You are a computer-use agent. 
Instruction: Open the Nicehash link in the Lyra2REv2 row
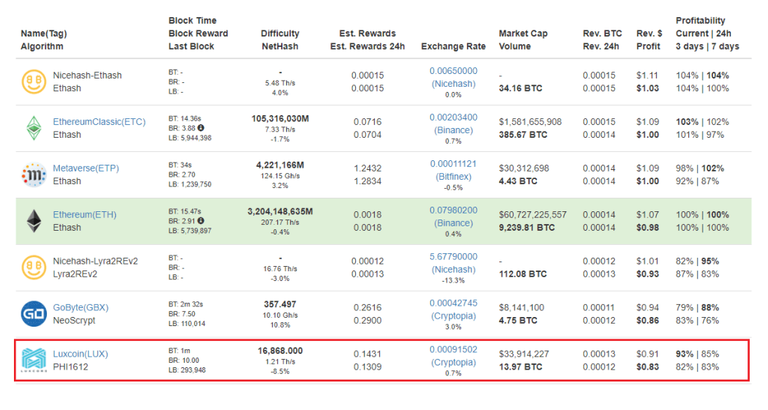tap(453, 269)
